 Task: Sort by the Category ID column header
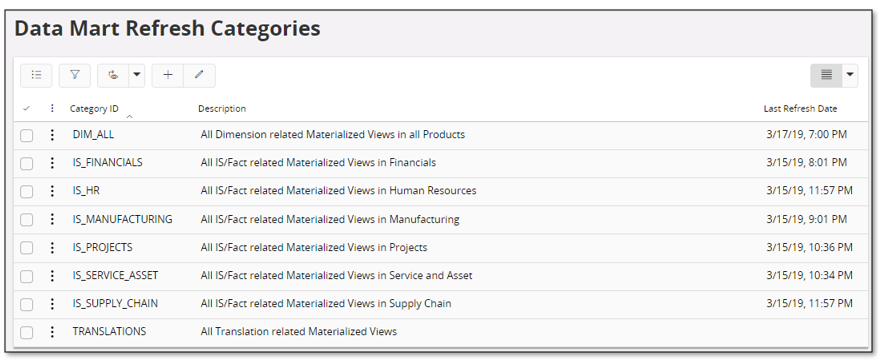(x=94, y=109)
